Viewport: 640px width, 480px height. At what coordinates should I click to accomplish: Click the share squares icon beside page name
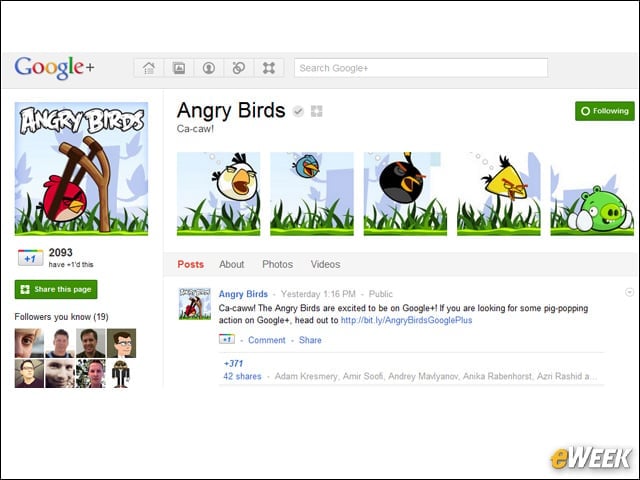point(316,111)
